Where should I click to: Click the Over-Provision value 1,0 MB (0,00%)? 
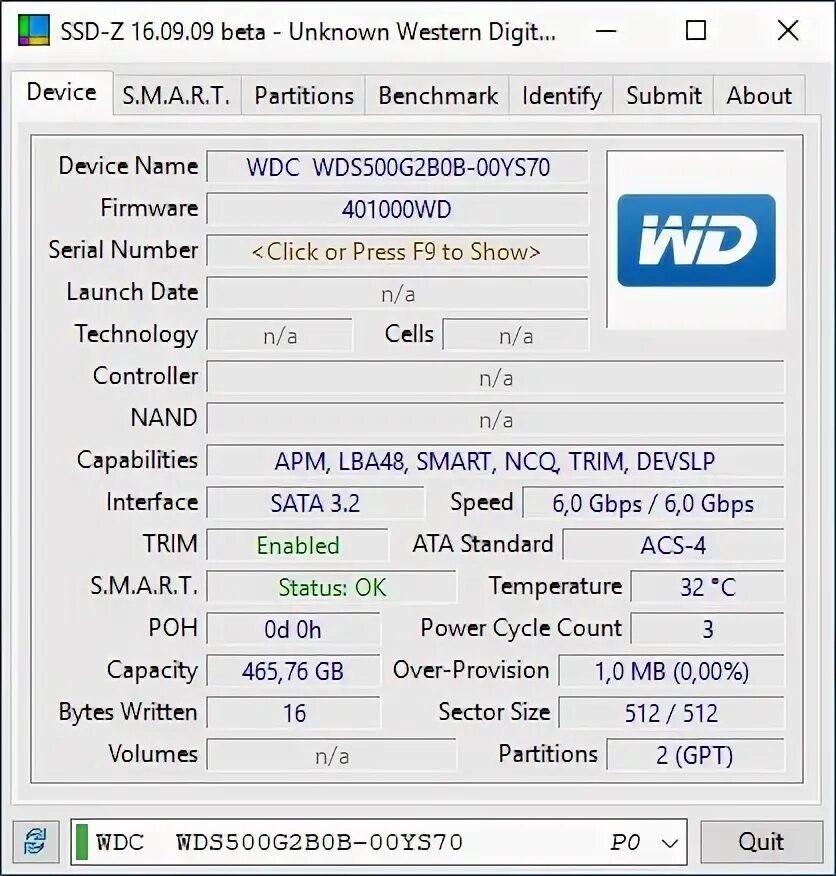click(x=671, y=672)
